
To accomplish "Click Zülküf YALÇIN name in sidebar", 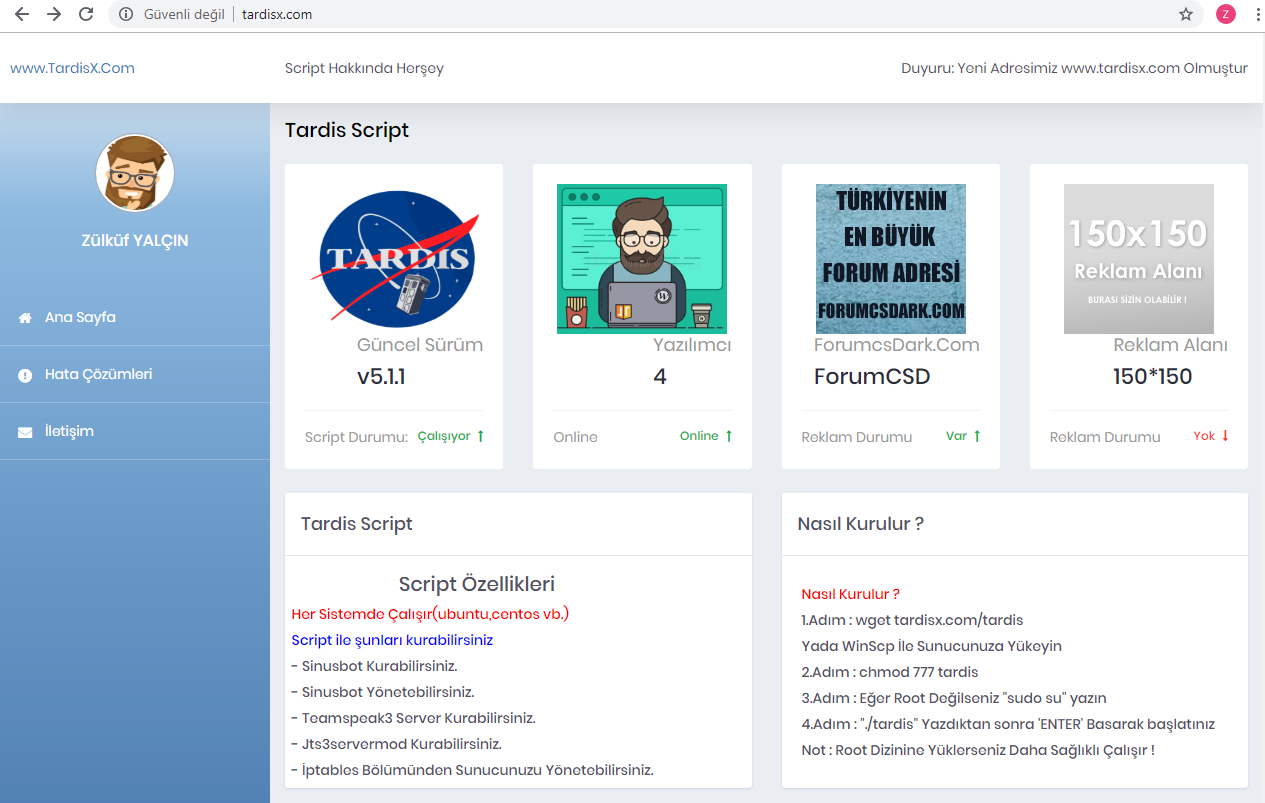I will coord(135,241).
